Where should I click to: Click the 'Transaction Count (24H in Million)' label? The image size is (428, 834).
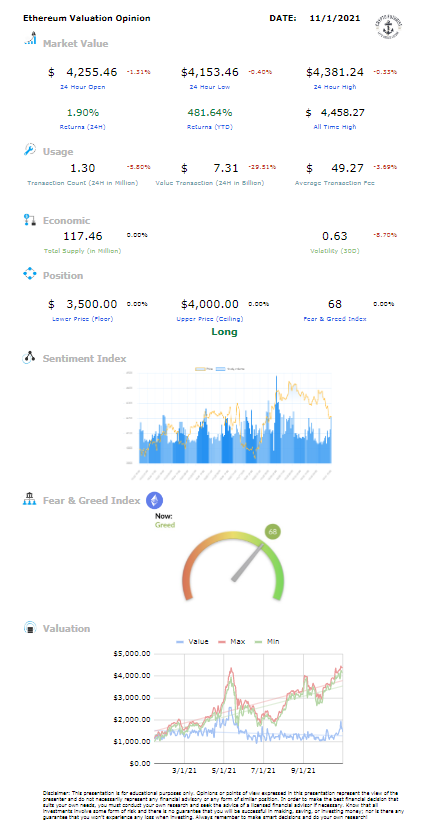click(82, 182)
